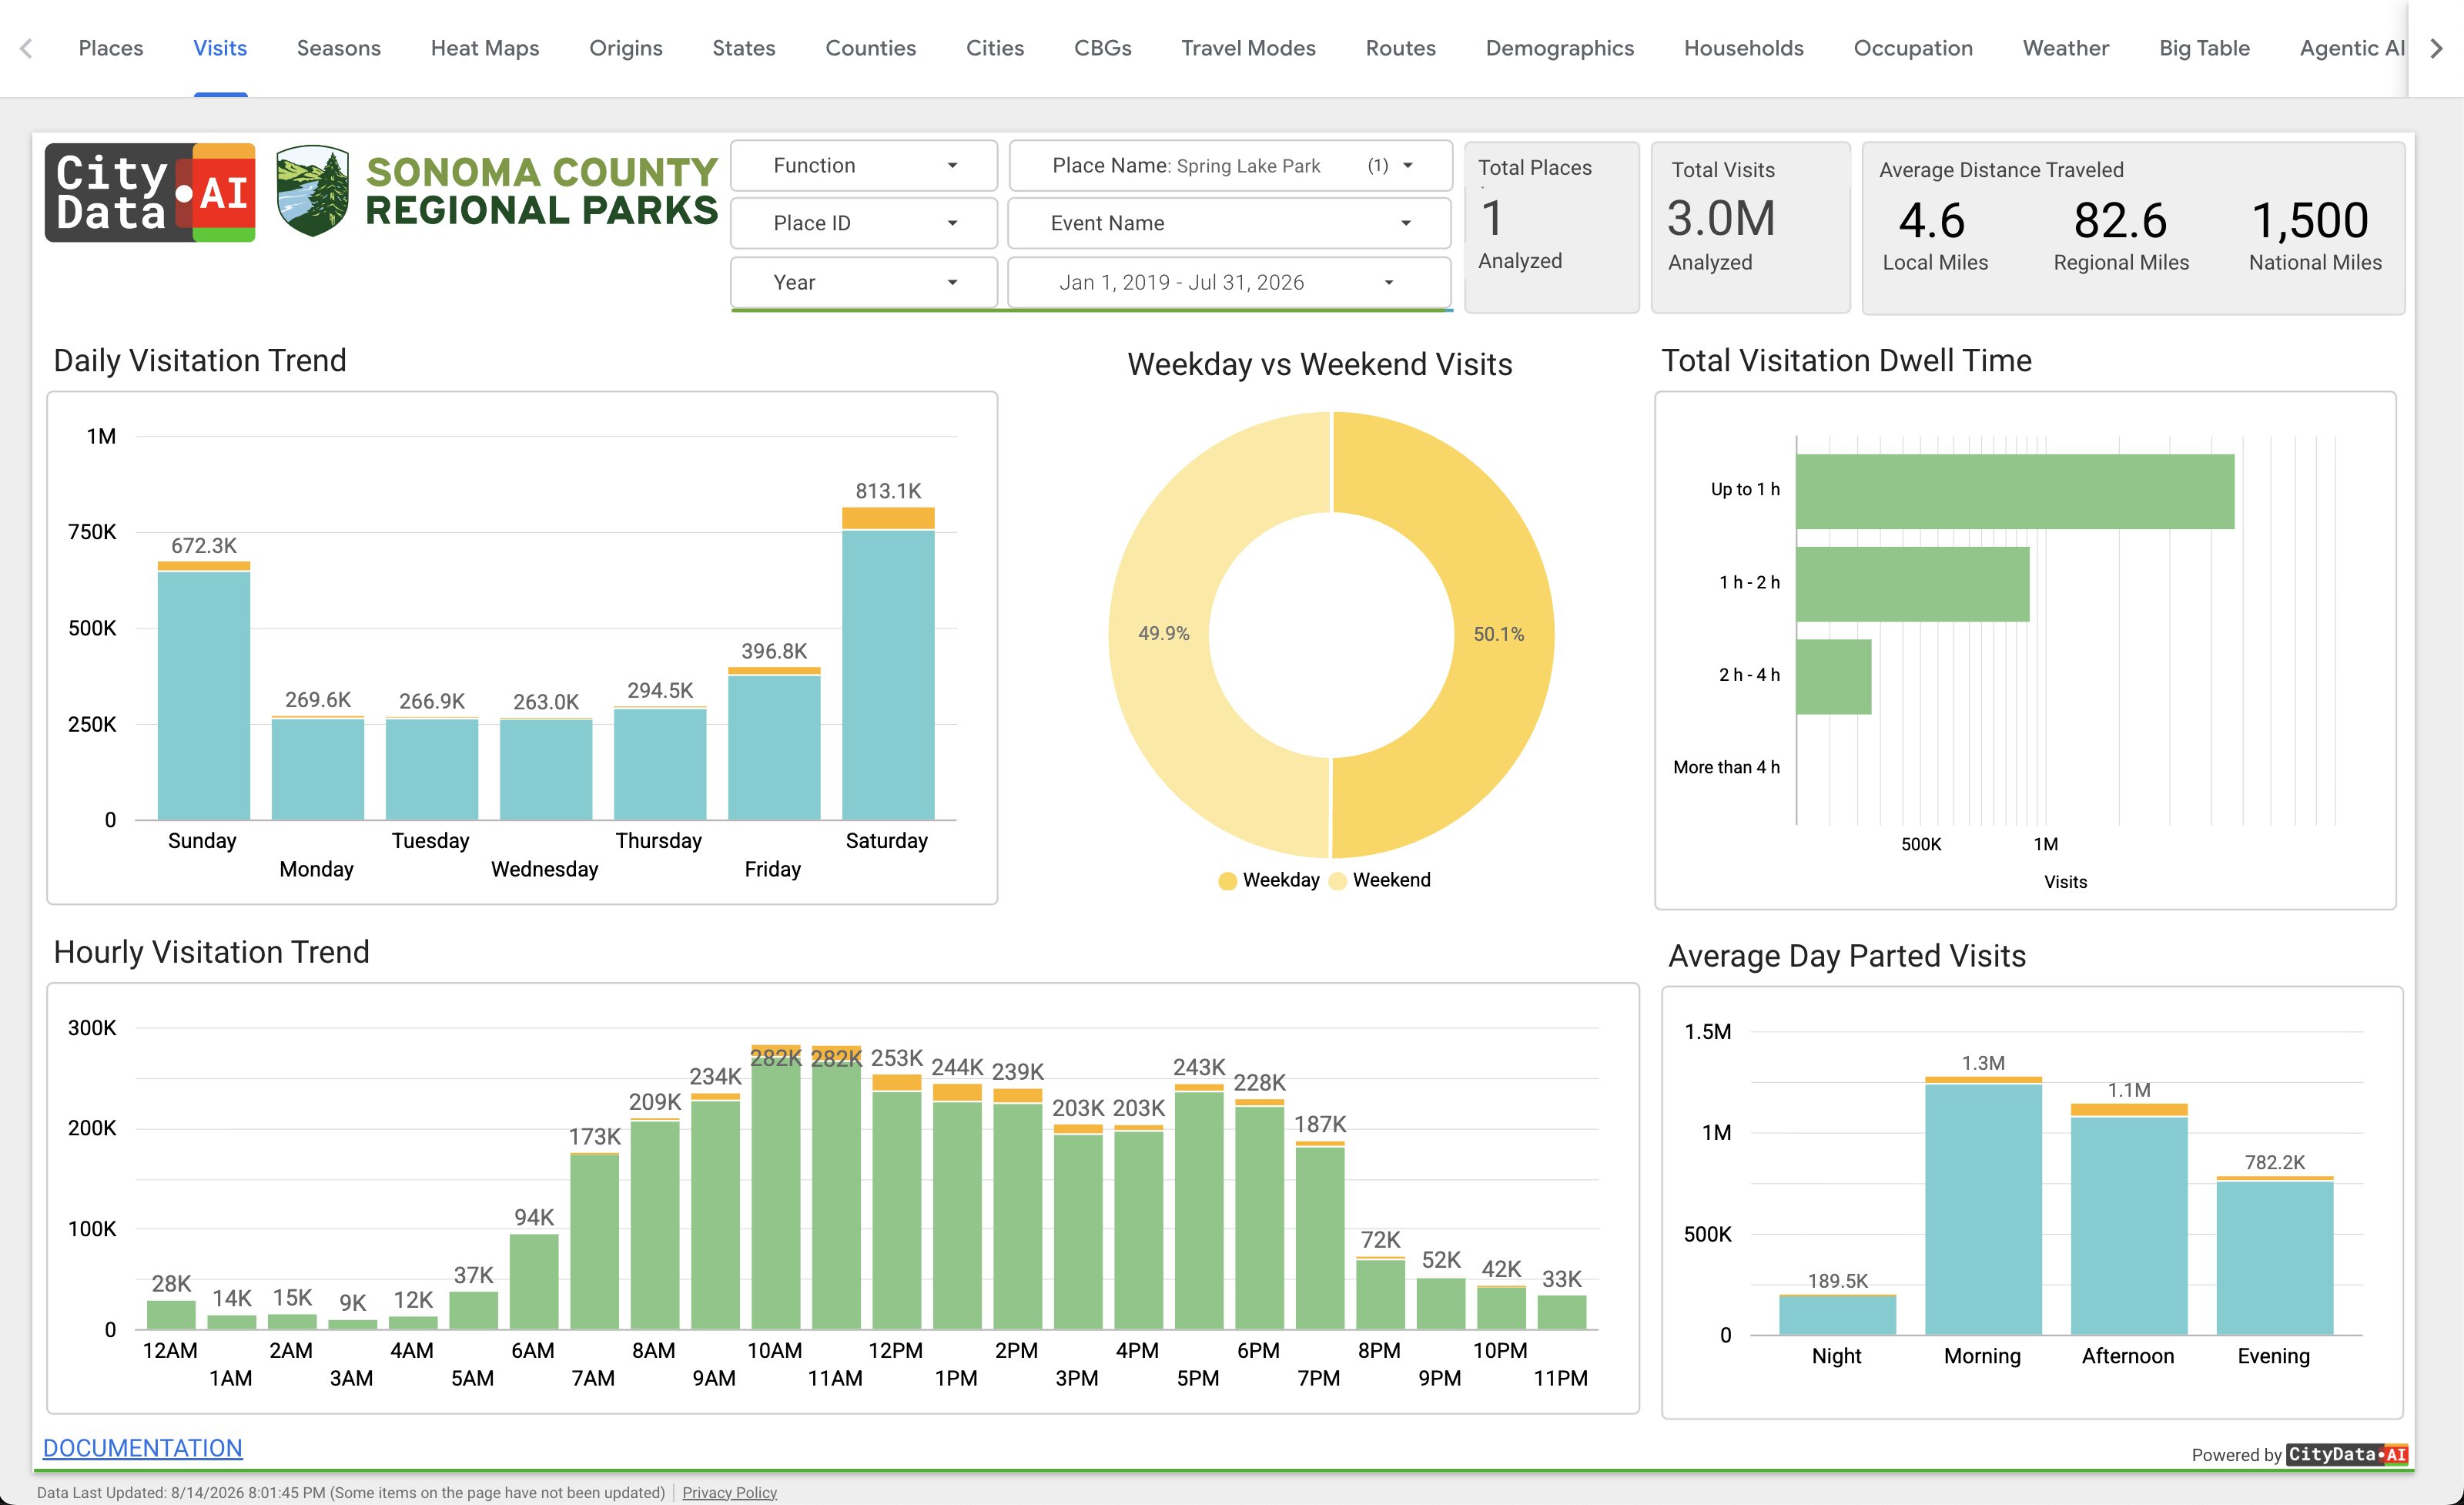
Task: Click the Up to 1 h dwell bar
Action: pos(2015,492)
